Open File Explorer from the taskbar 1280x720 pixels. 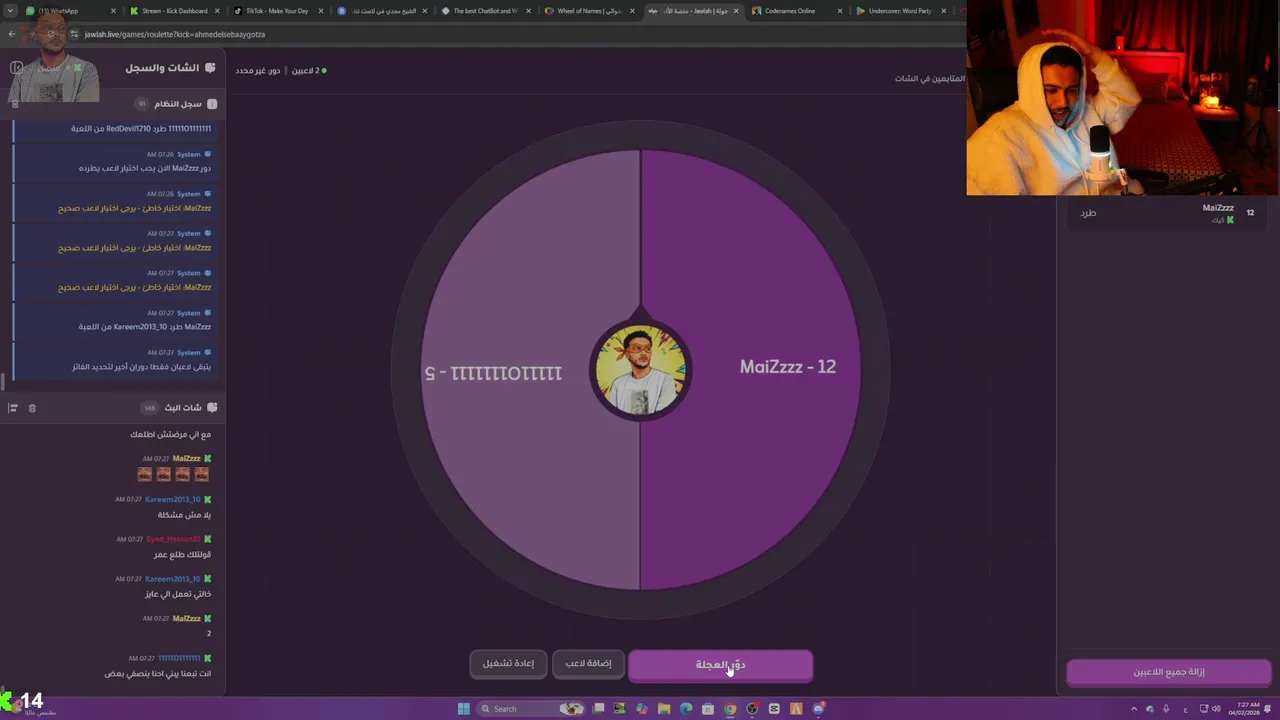[664, 708]
